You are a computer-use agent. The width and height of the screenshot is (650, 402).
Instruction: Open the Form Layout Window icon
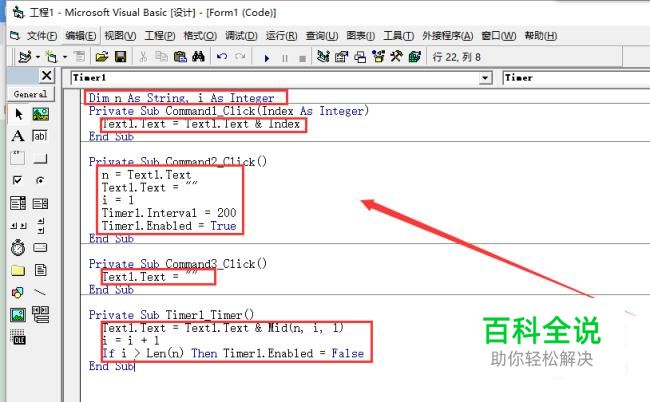tap(360, 56)
